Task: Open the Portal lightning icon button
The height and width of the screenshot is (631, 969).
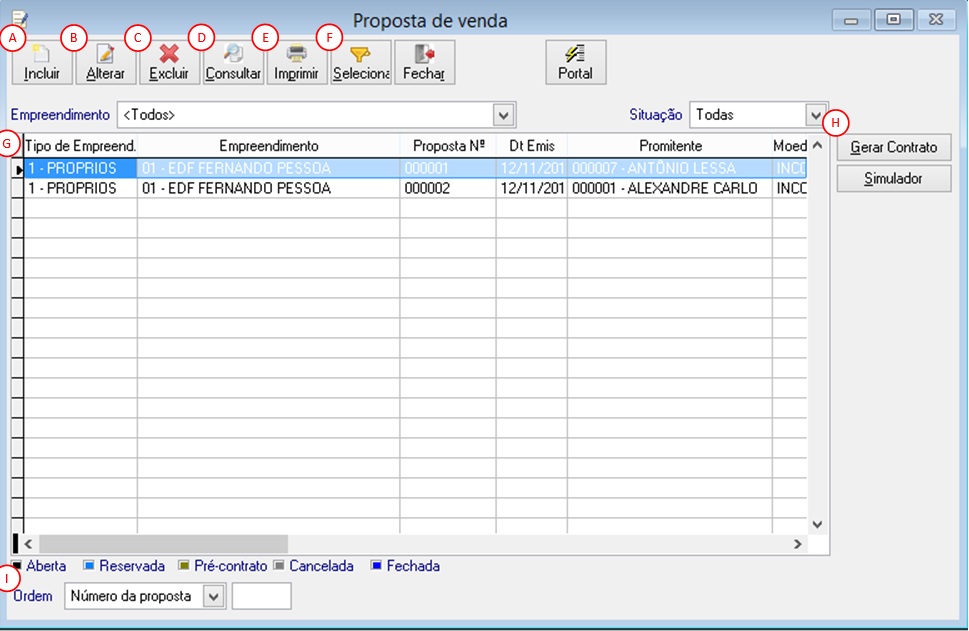Action: [575, 62]
